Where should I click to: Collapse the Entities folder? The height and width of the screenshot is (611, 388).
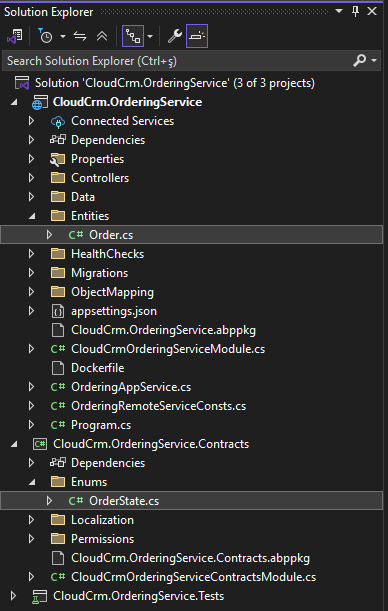32,216
